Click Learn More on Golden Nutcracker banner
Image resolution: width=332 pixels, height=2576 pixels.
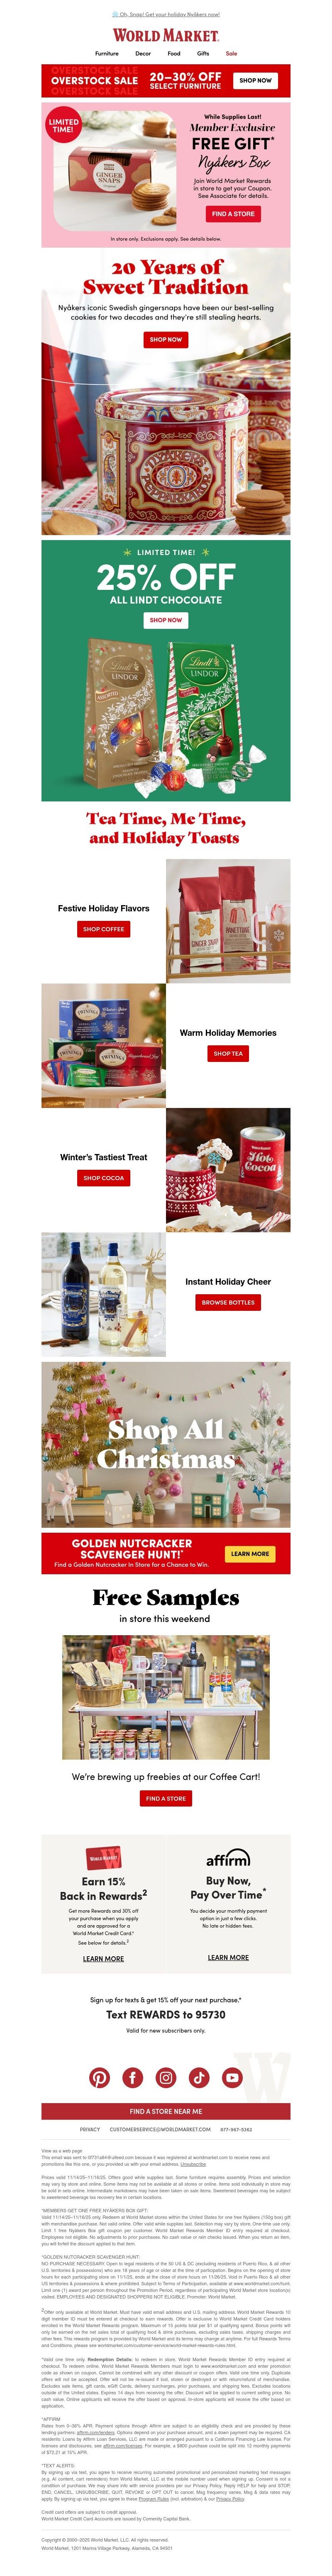click(250, 1553)
